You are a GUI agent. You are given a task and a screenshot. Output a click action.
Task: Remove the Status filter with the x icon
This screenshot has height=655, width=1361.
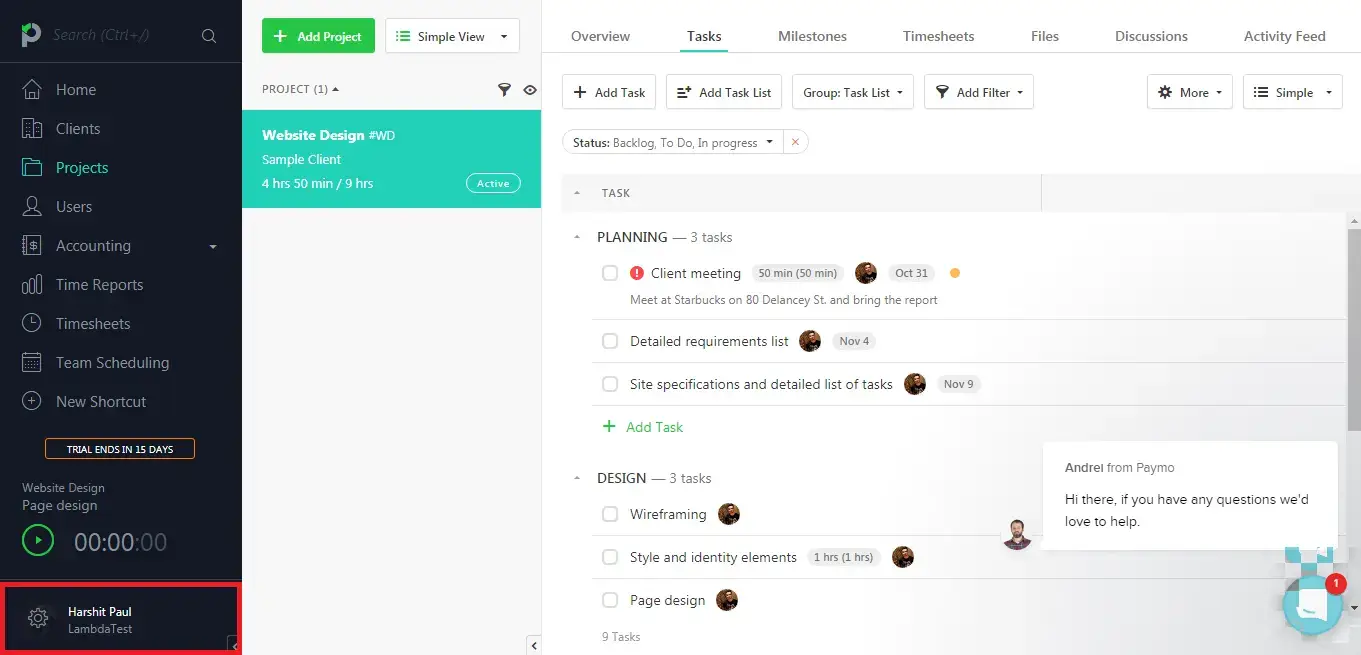(795, 143)
